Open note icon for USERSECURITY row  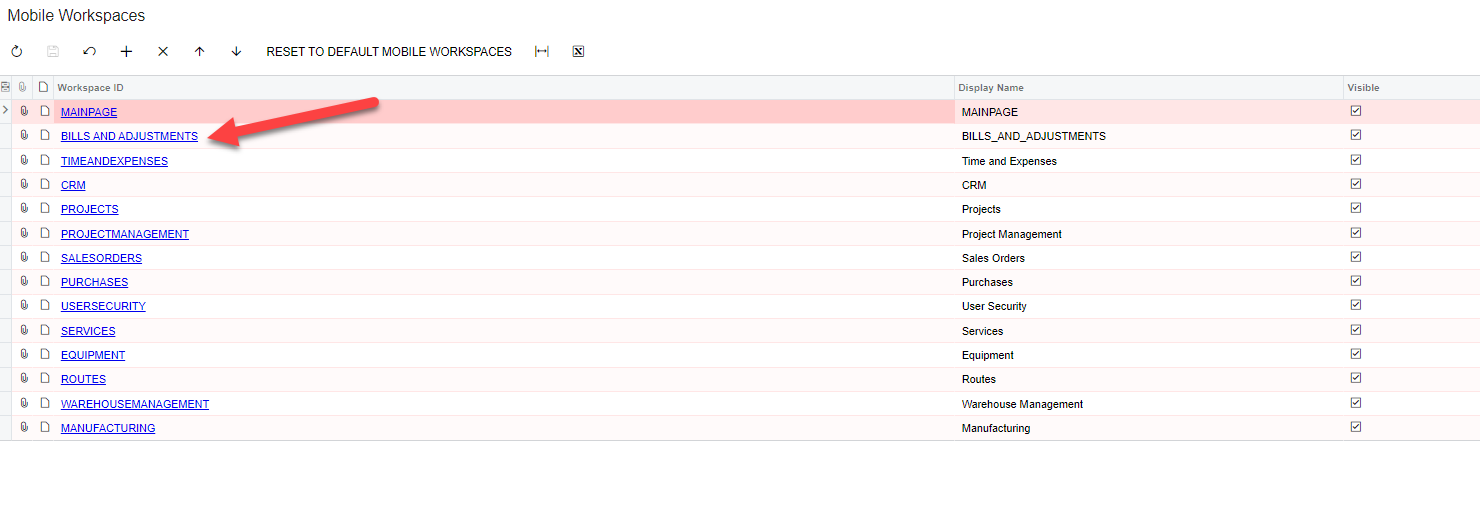[x=43, y=305]
